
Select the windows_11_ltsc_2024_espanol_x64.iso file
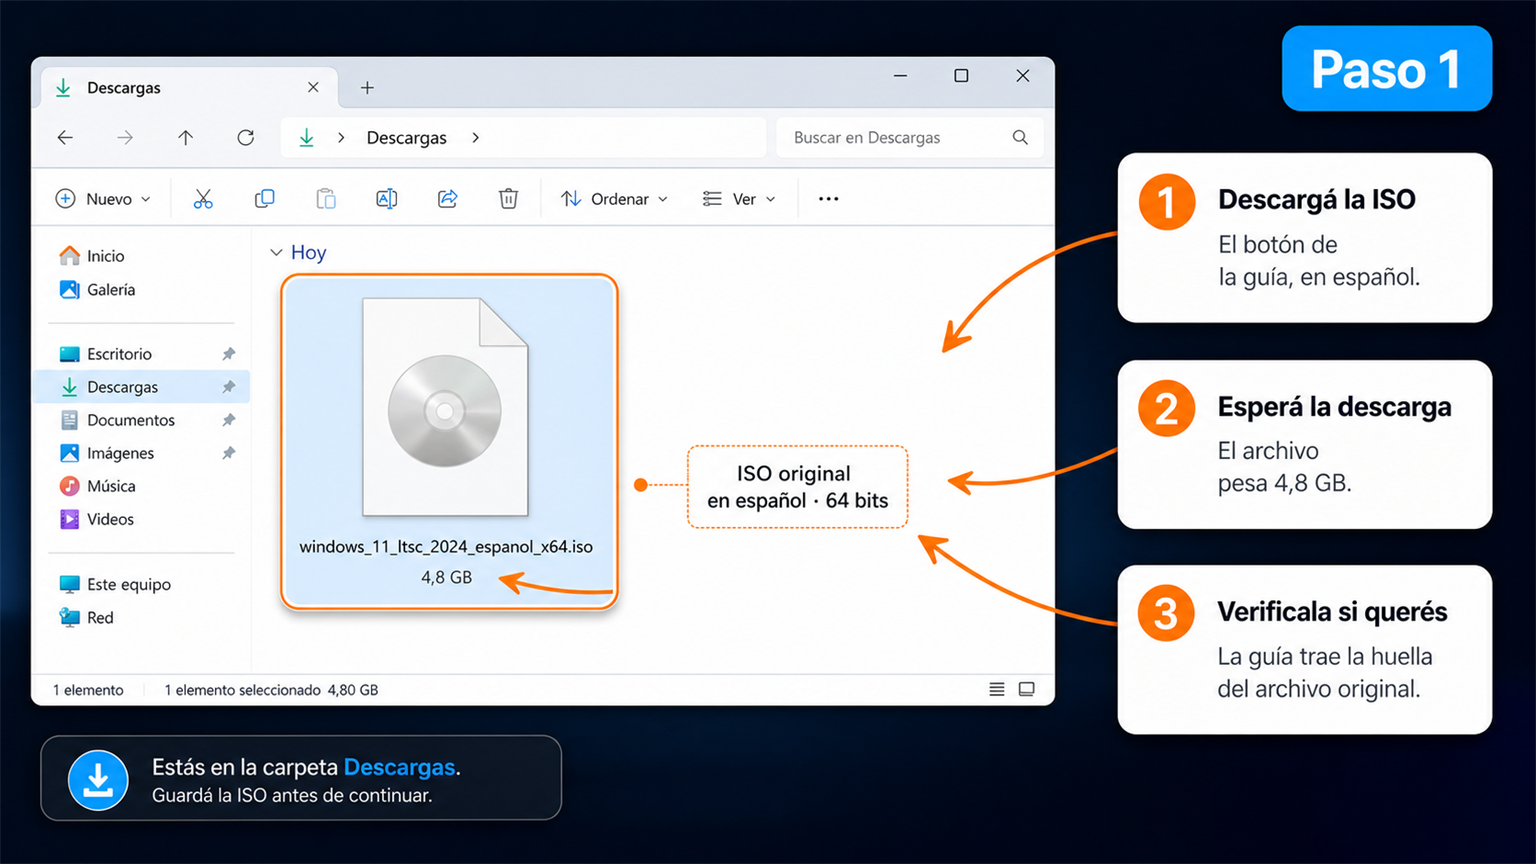pos(448,441)
